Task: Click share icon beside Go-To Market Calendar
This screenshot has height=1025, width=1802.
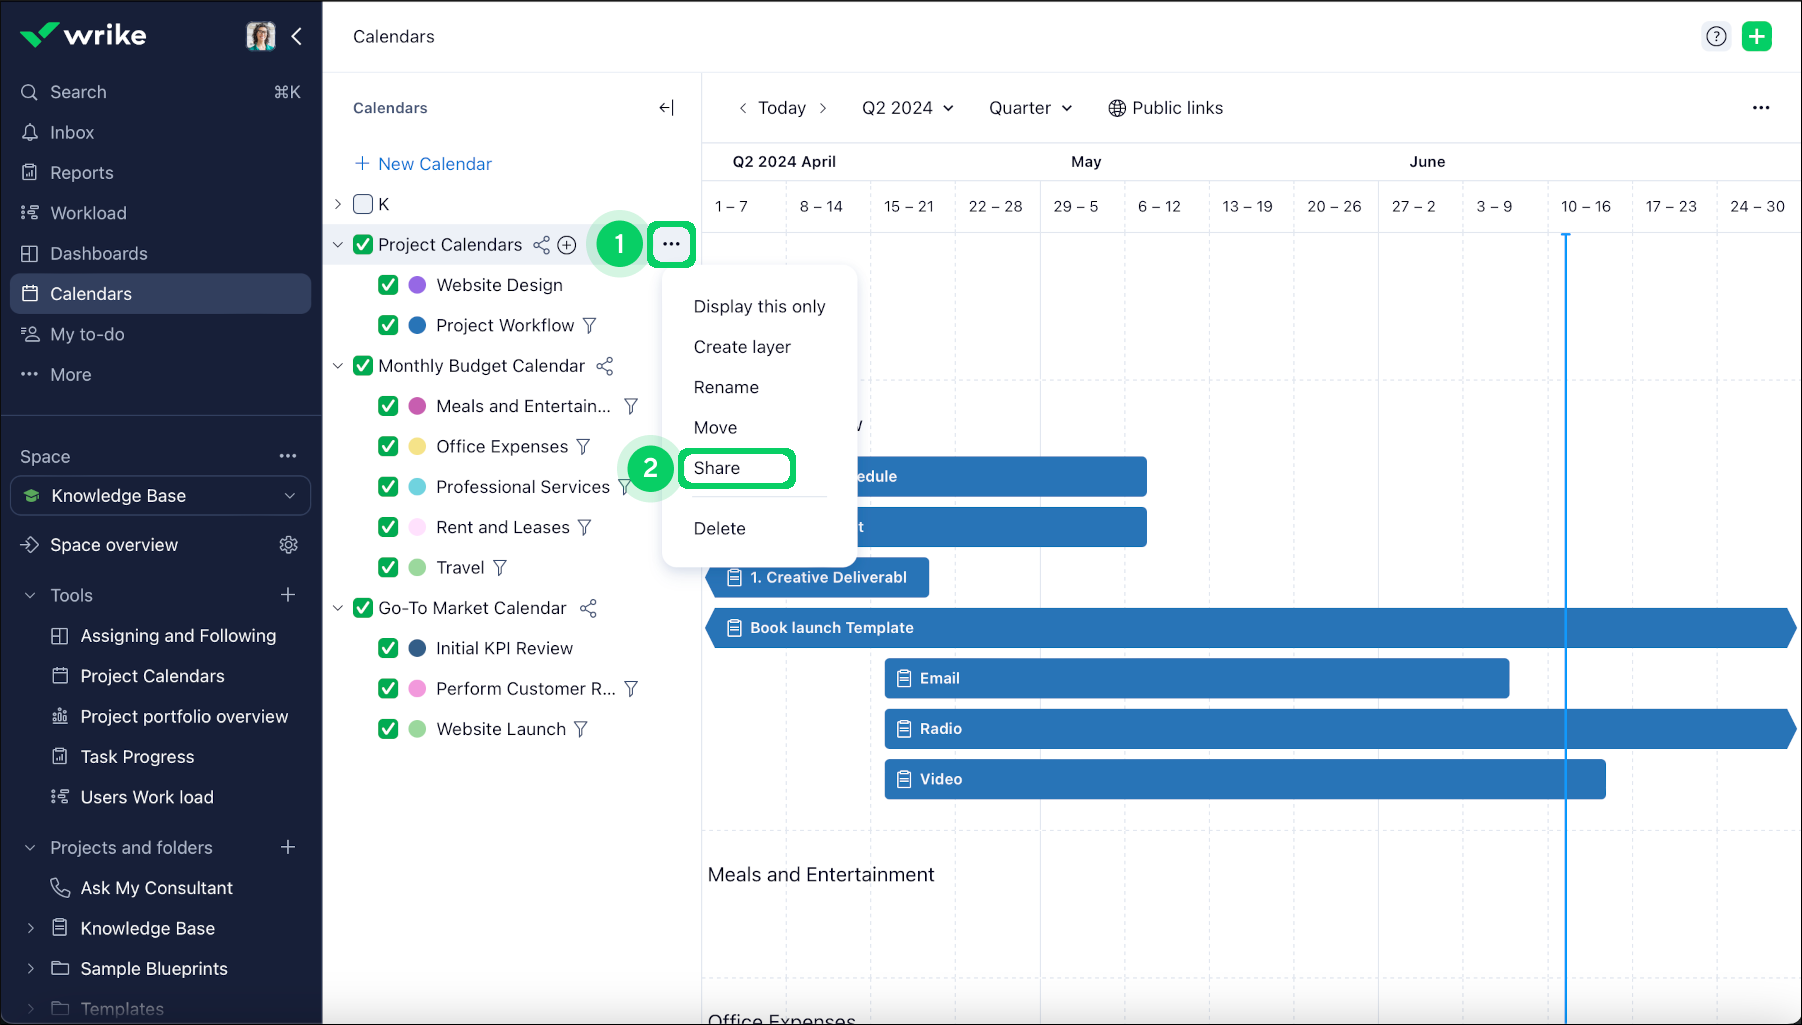Action: (x=589, y=608)
